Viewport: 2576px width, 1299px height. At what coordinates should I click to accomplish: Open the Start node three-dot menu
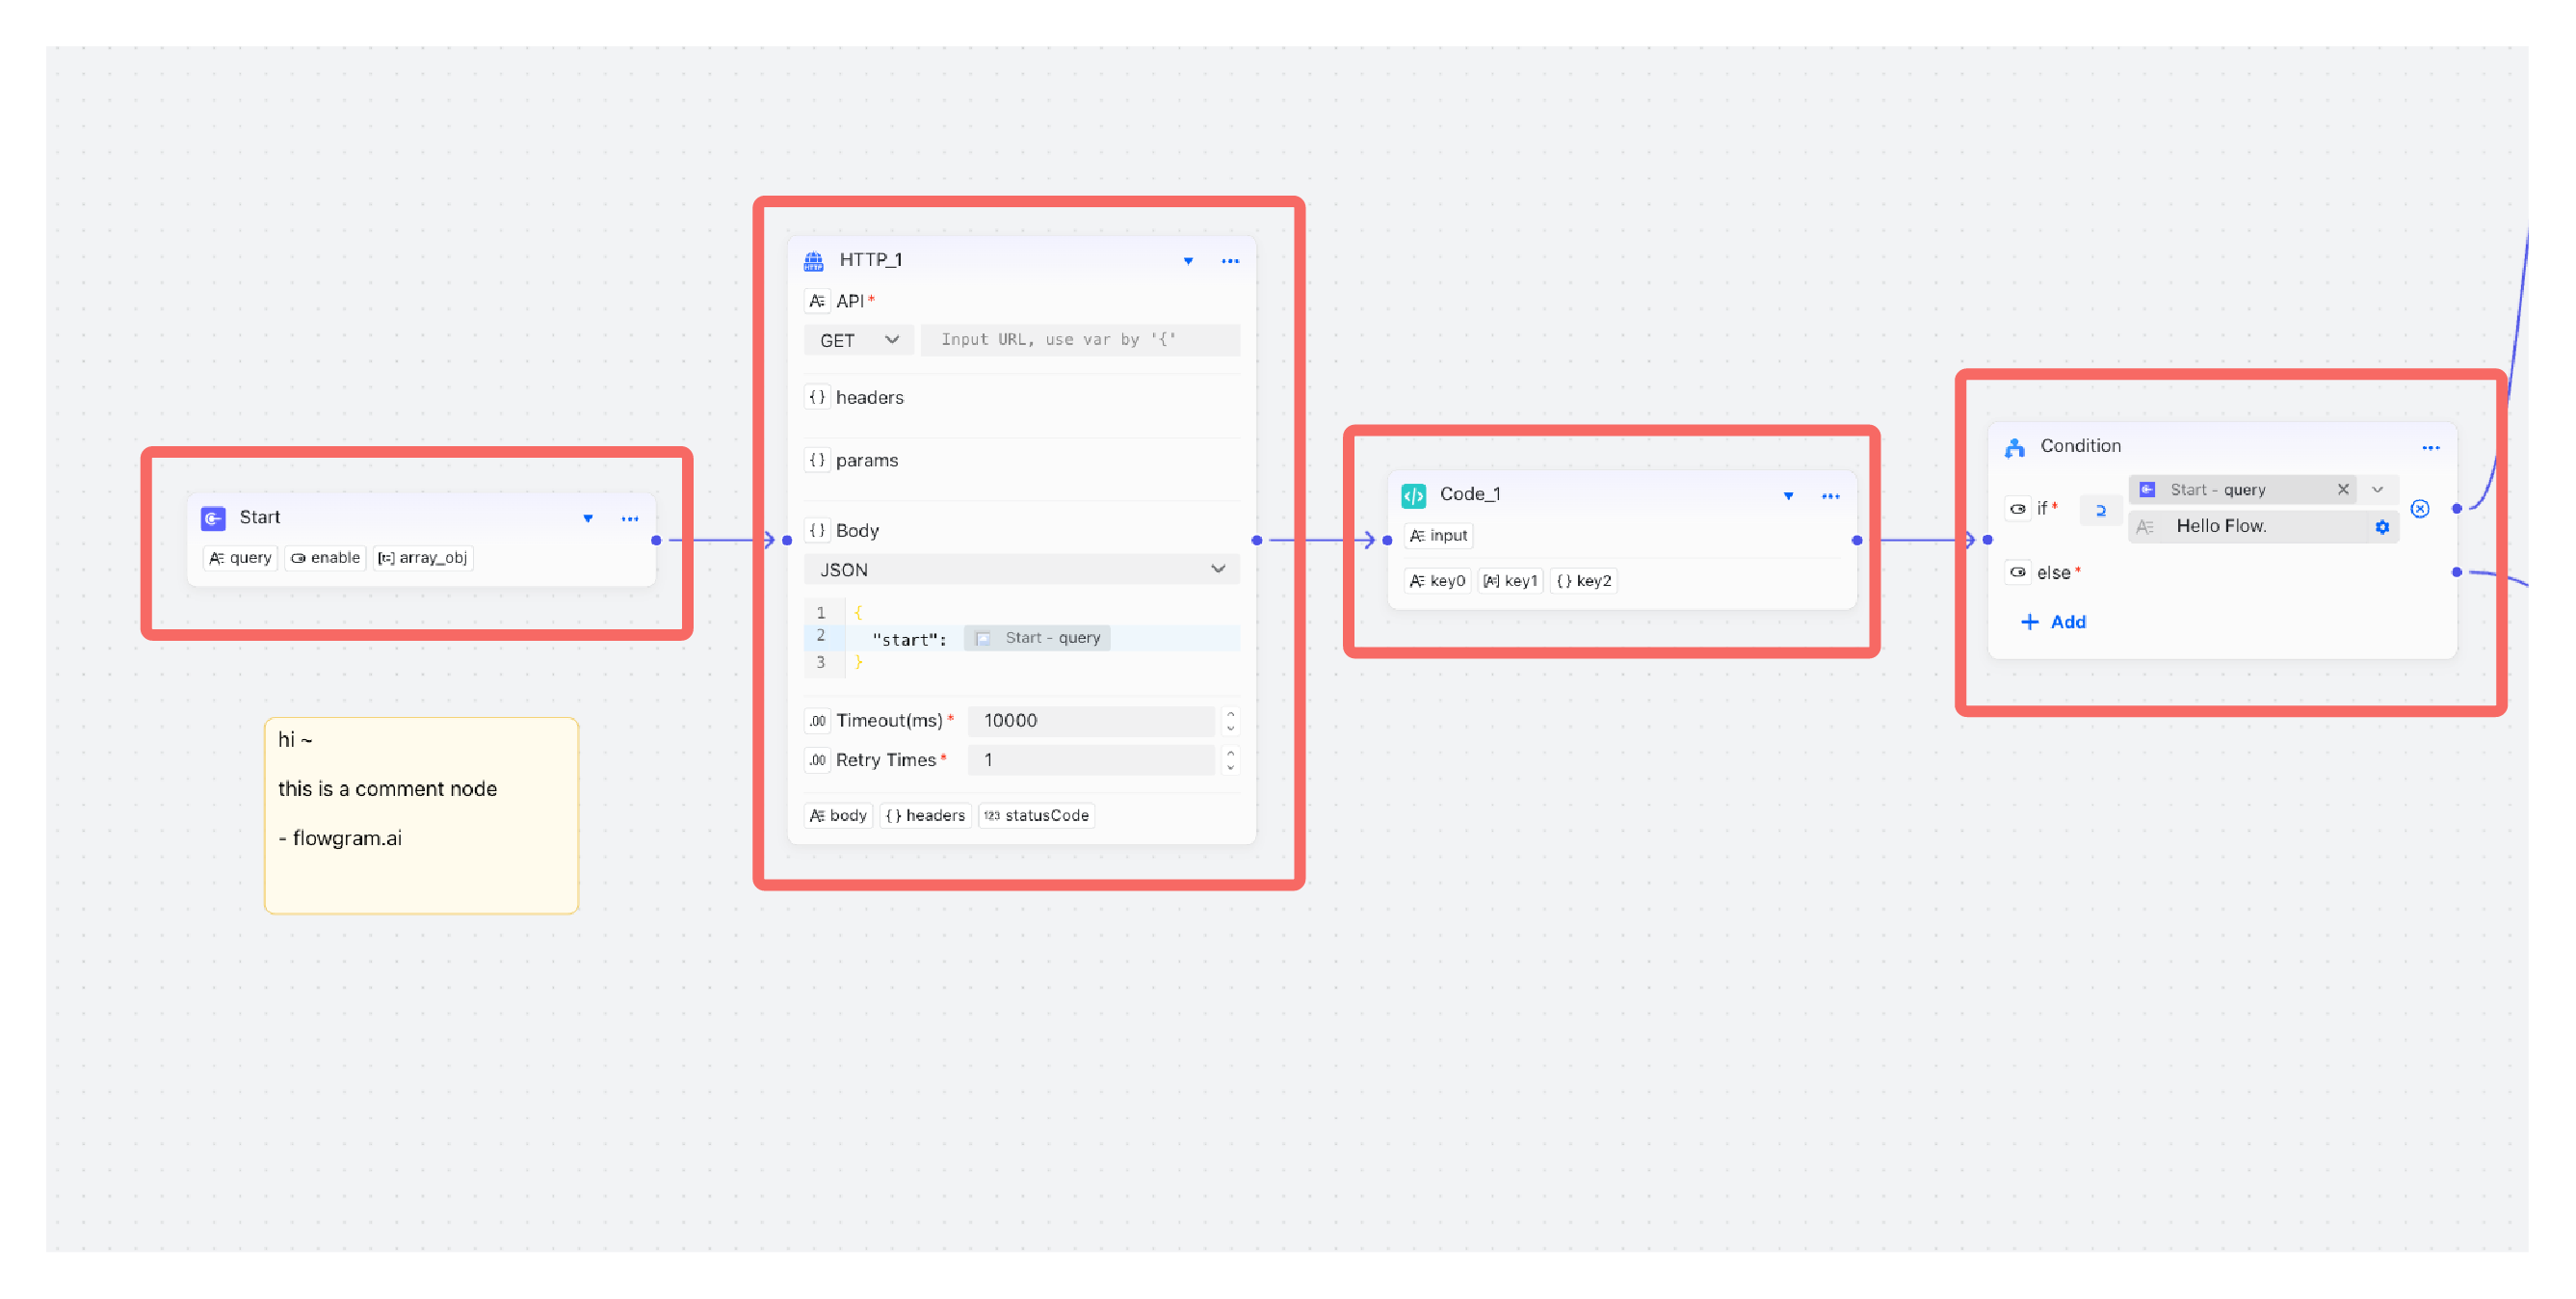click(x=629, y=518)
